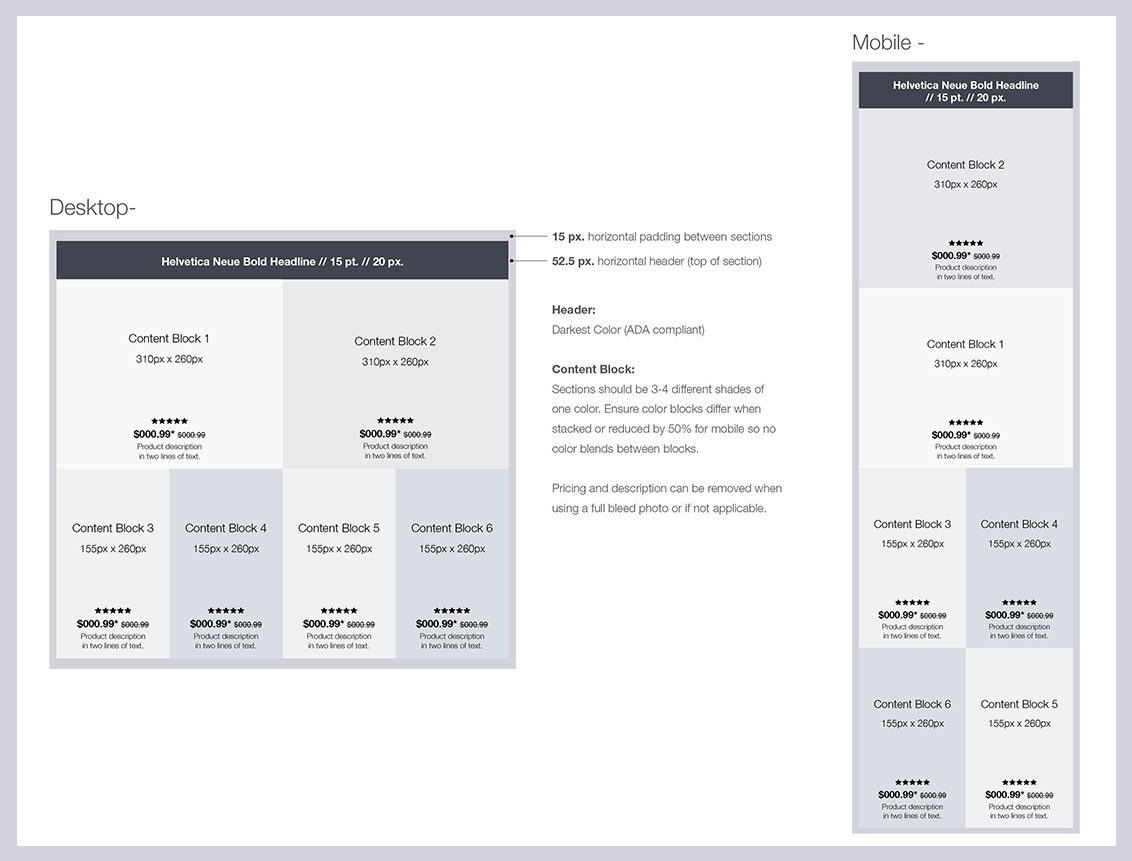Image resolution: width=1132 pixels, height=861 pixels.
Task: Click the desktop Helvetica Neue Bold Headline banner
Action: (282, 261)
